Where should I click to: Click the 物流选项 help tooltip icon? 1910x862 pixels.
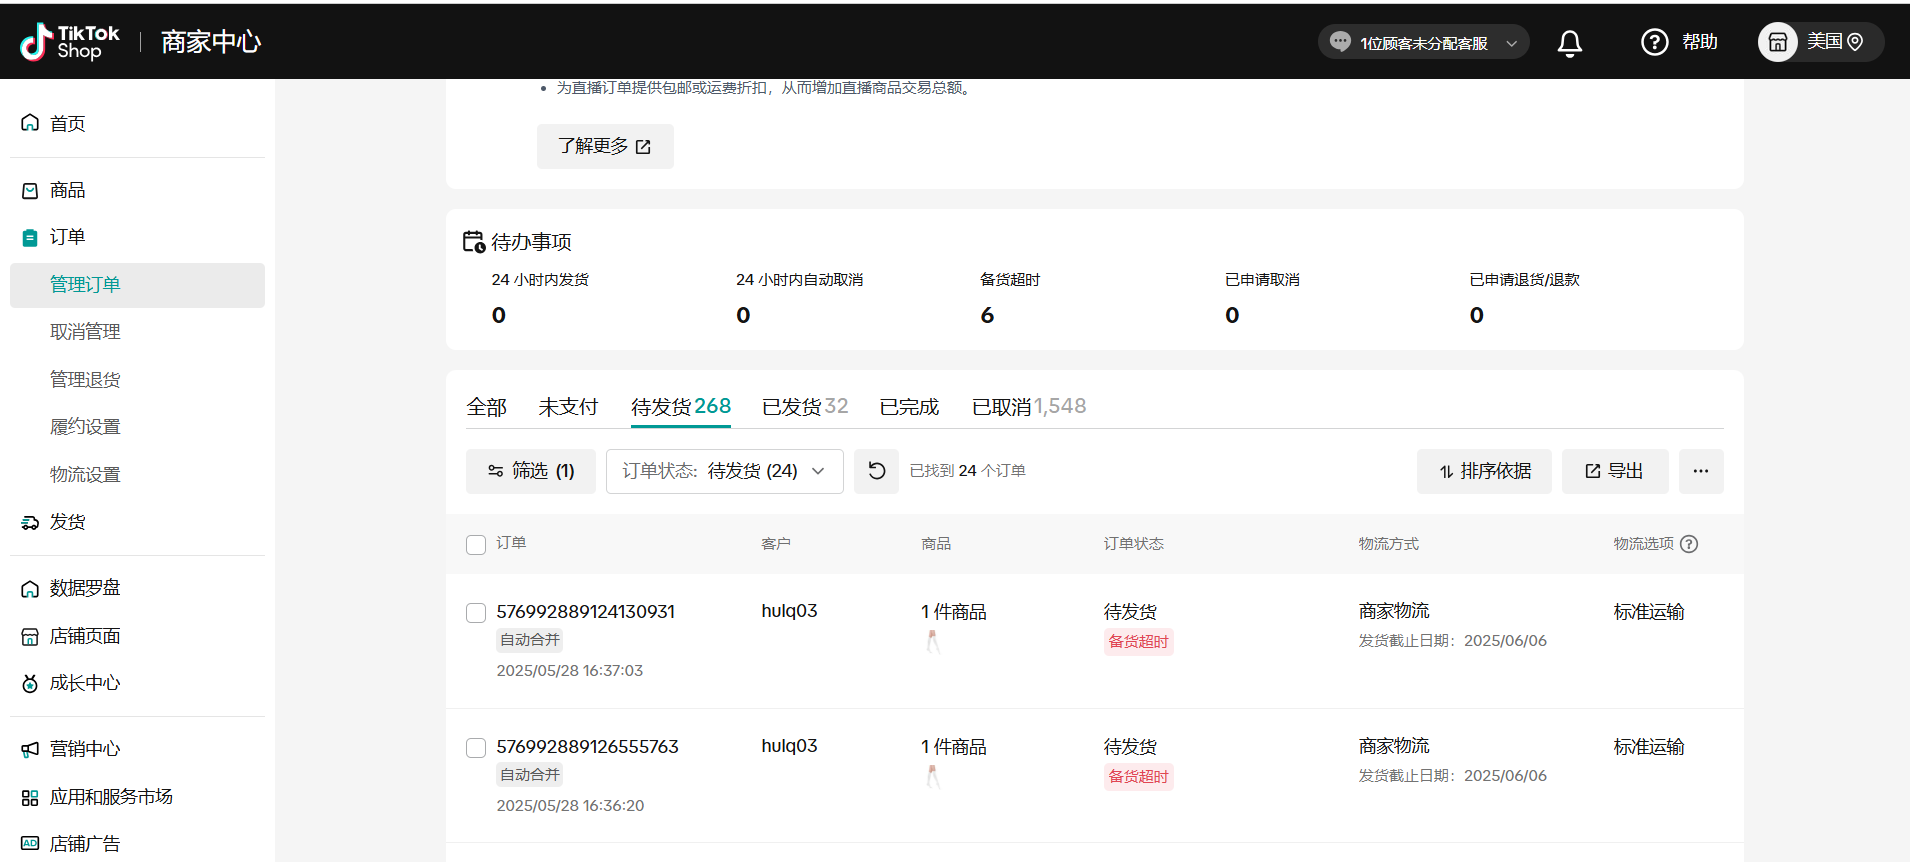1689,544
